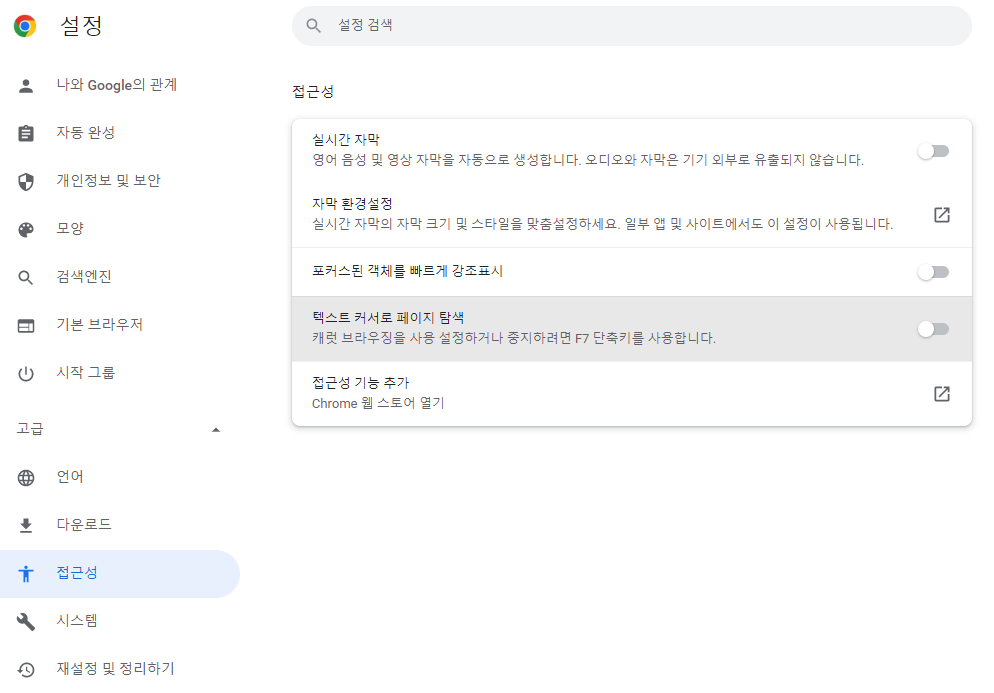Open 개인정보 및 보안 section
The width and height of the screenshot is (994, 693).
click(x=120, y=181)
